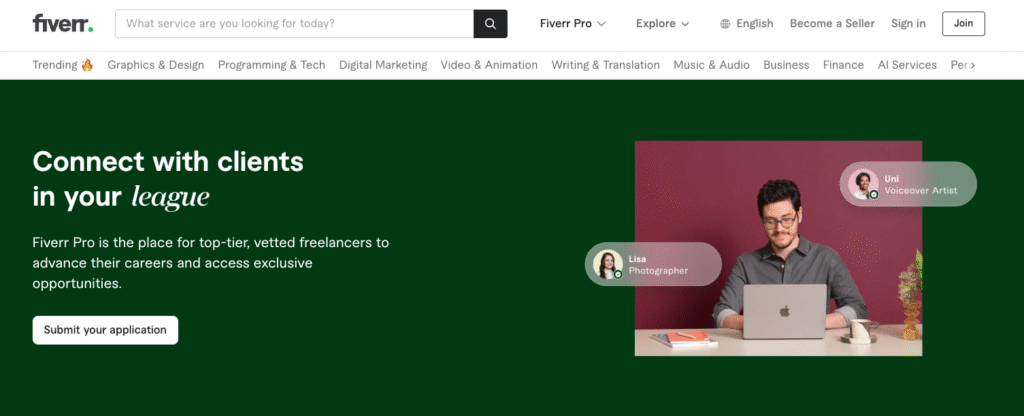Select the Graphics & Design category
Viewport: 1024px width, 416px height.
coord(155,65)
